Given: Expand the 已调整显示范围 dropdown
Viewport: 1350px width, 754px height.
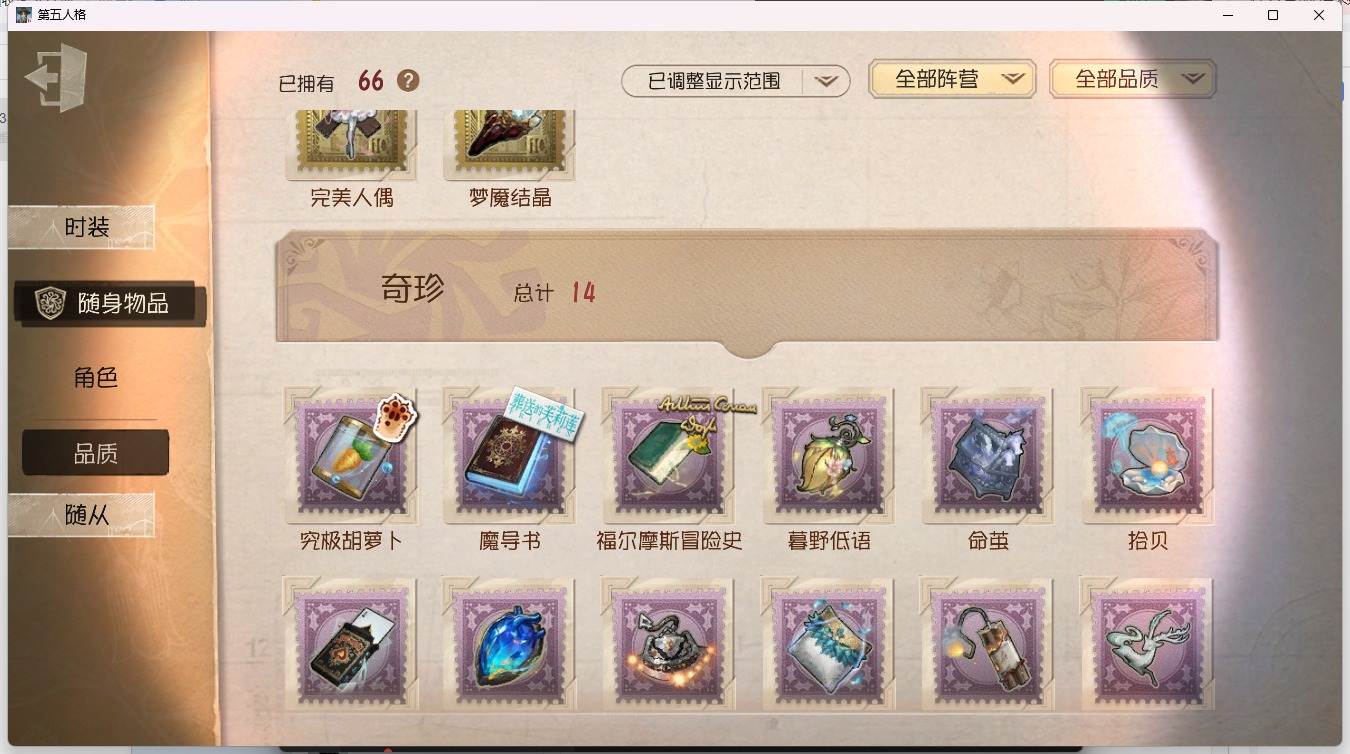Looking at the screenshot, I should [736, 81].
